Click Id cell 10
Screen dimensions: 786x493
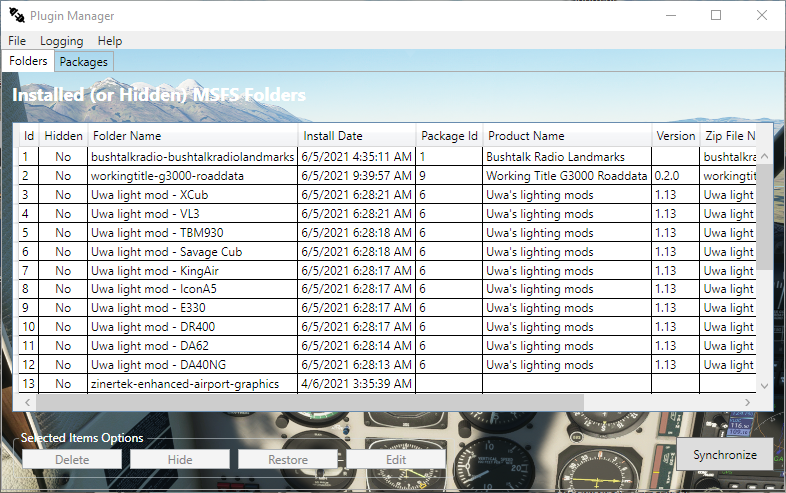pos(29,327)
